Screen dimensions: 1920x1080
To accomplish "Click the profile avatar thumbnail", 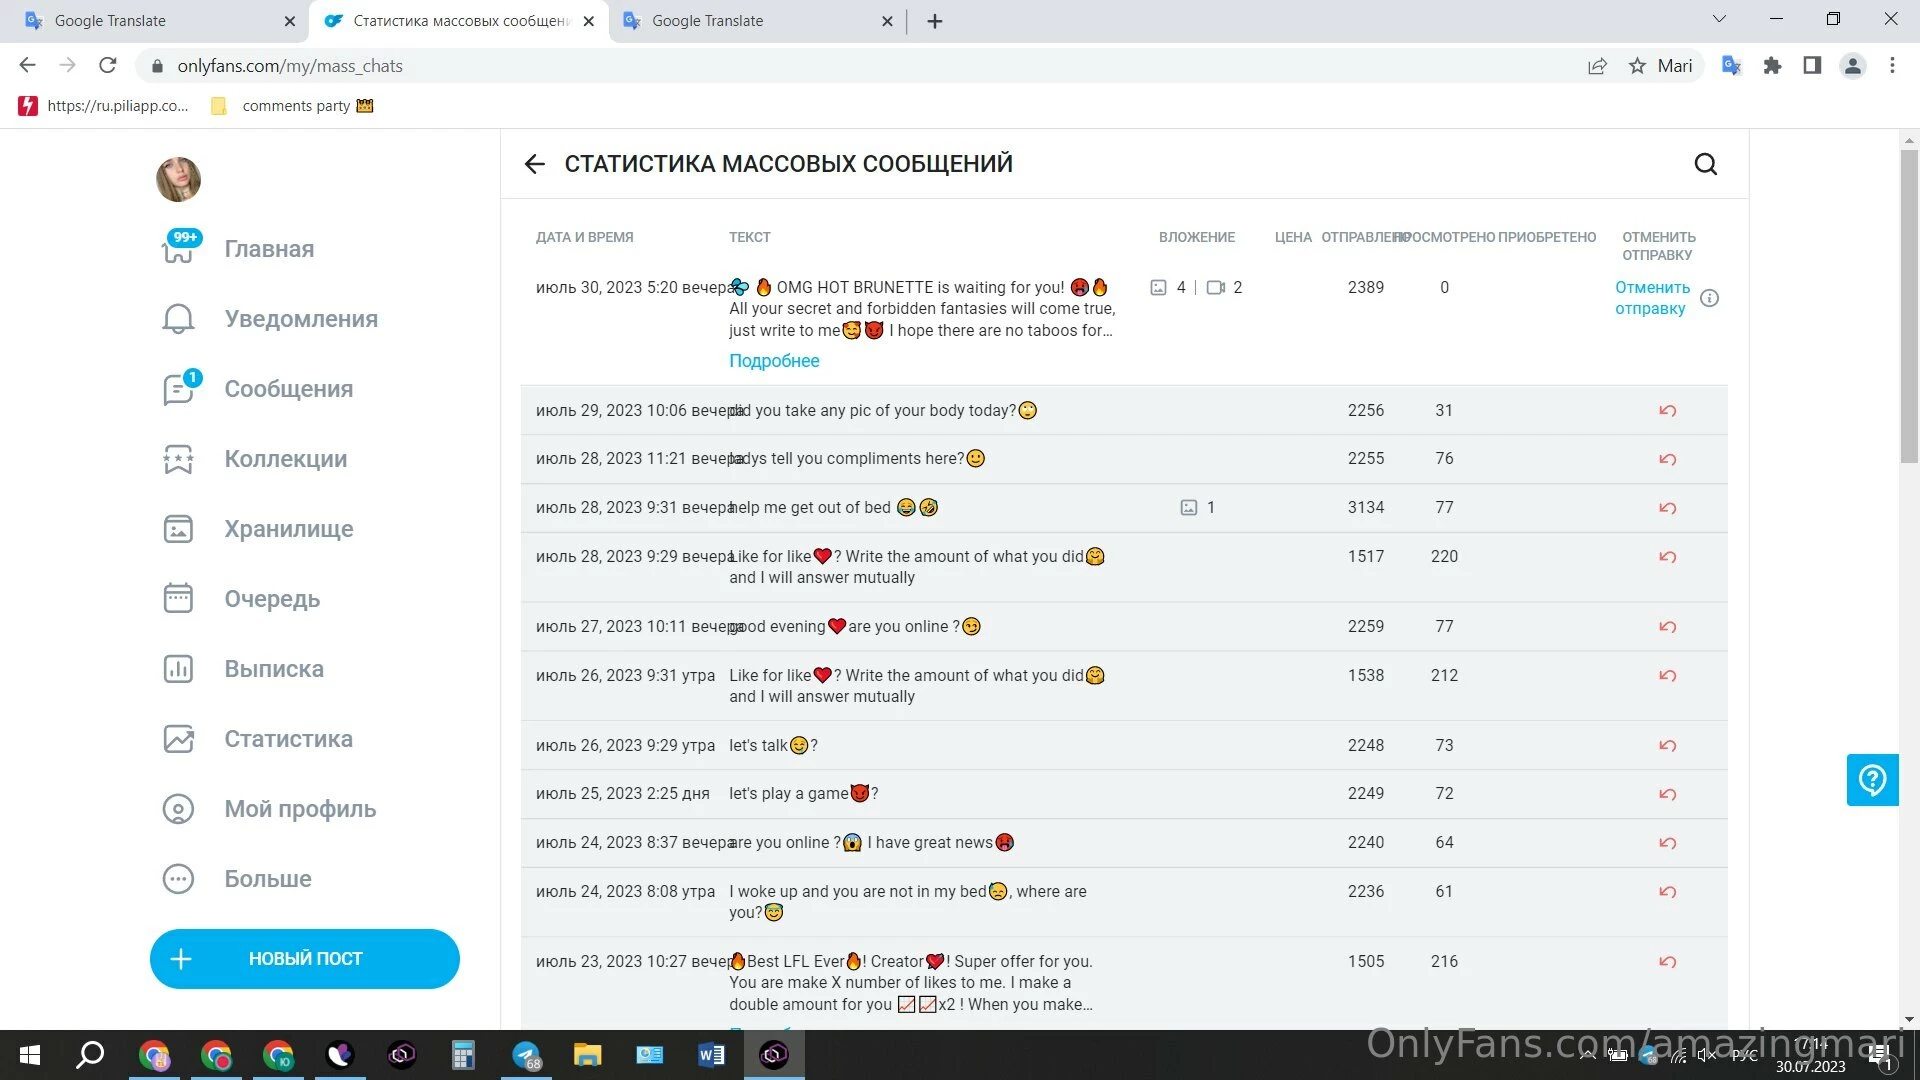I will [178, 179].
